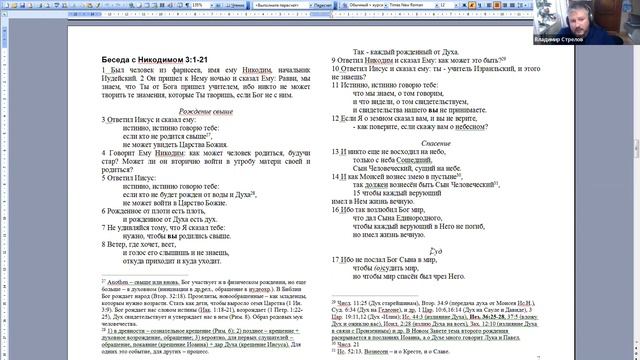
Task: Save the document with the floppy-disk icon
Action: click(22, 5)
